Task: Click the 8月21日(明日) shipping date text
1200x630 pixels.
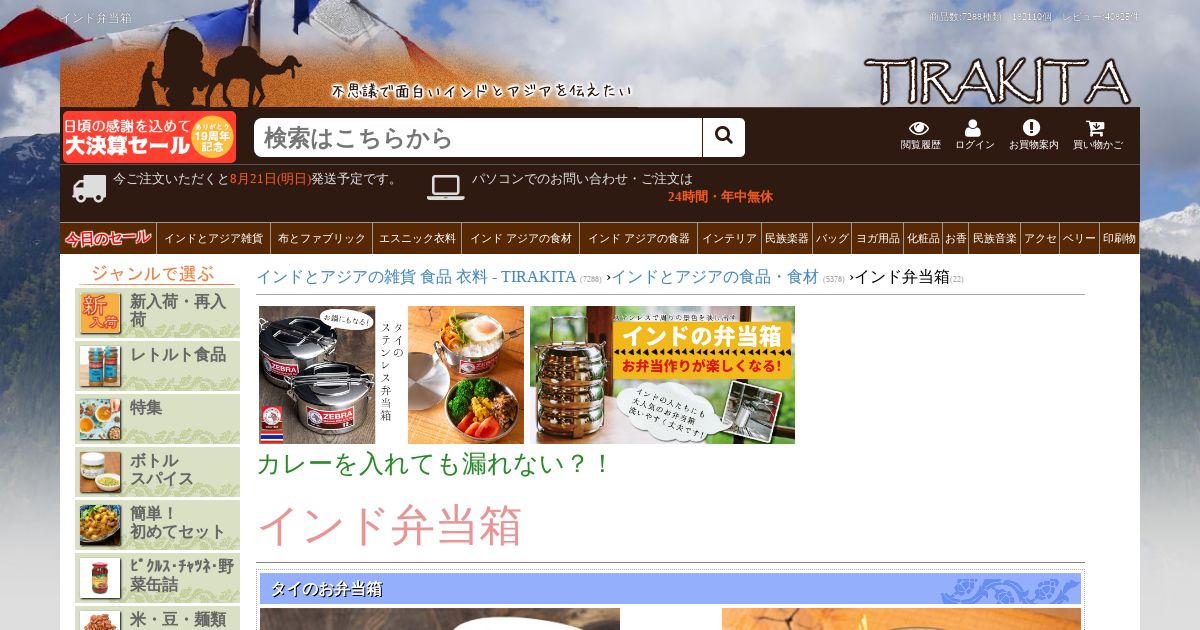Action: click(x=270, y=179)
